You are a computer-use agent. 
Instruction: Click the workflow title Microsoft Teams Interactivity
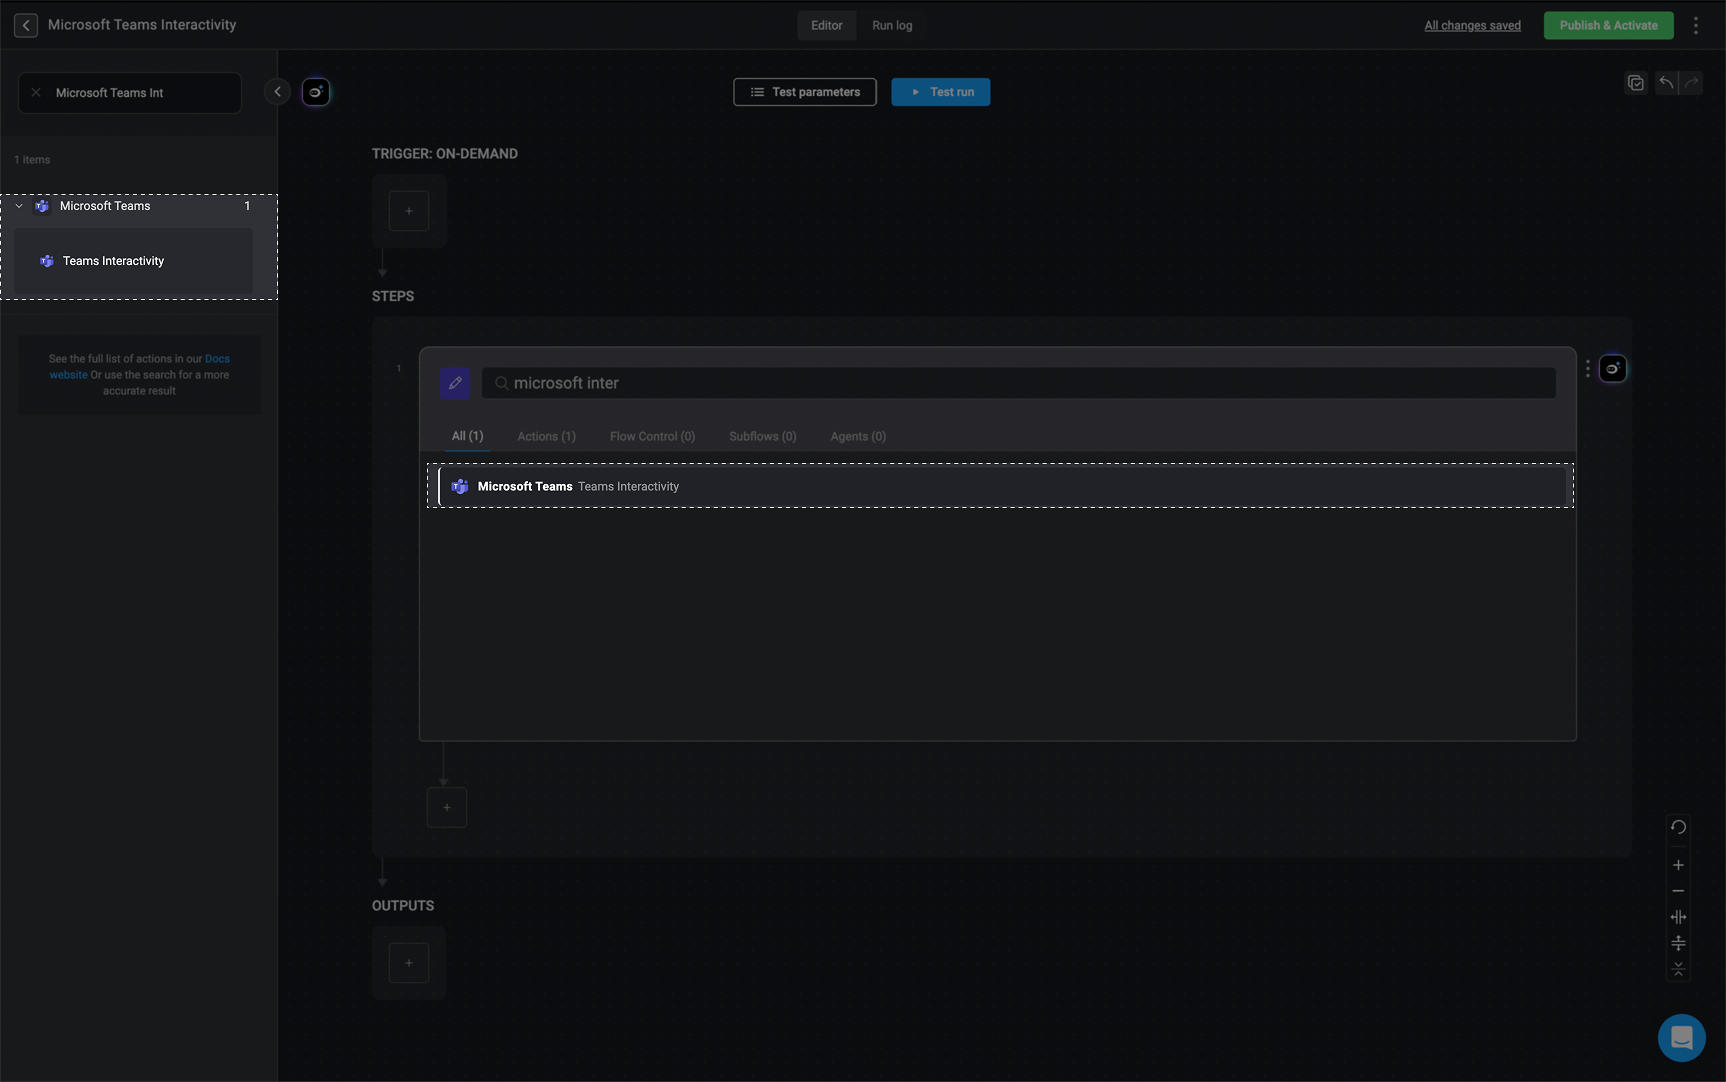(142, 25)
